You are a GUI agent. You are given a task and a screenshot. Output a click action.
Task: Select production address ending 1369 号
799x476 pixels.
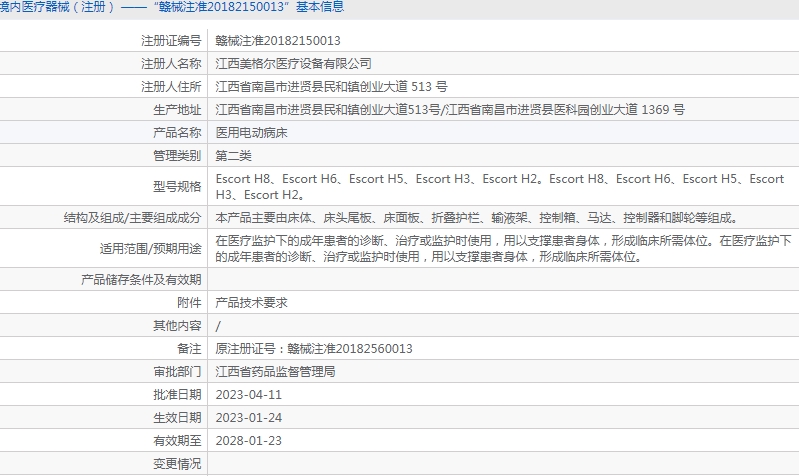450,110
